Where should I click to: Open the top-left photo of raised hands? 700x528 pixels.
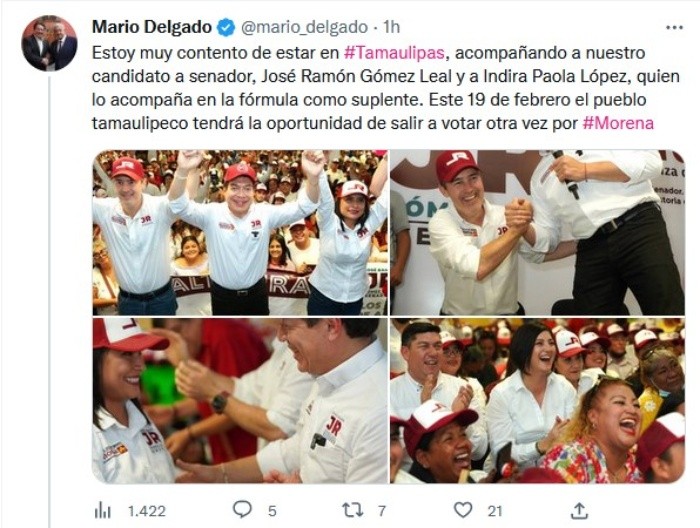coord(240,233)
